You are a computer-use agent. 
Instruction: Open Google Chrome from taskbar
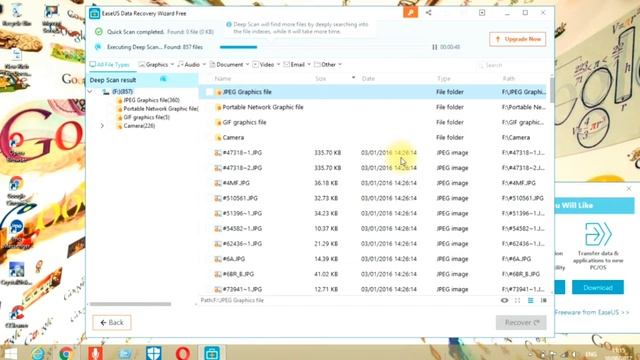pos(66,353)
